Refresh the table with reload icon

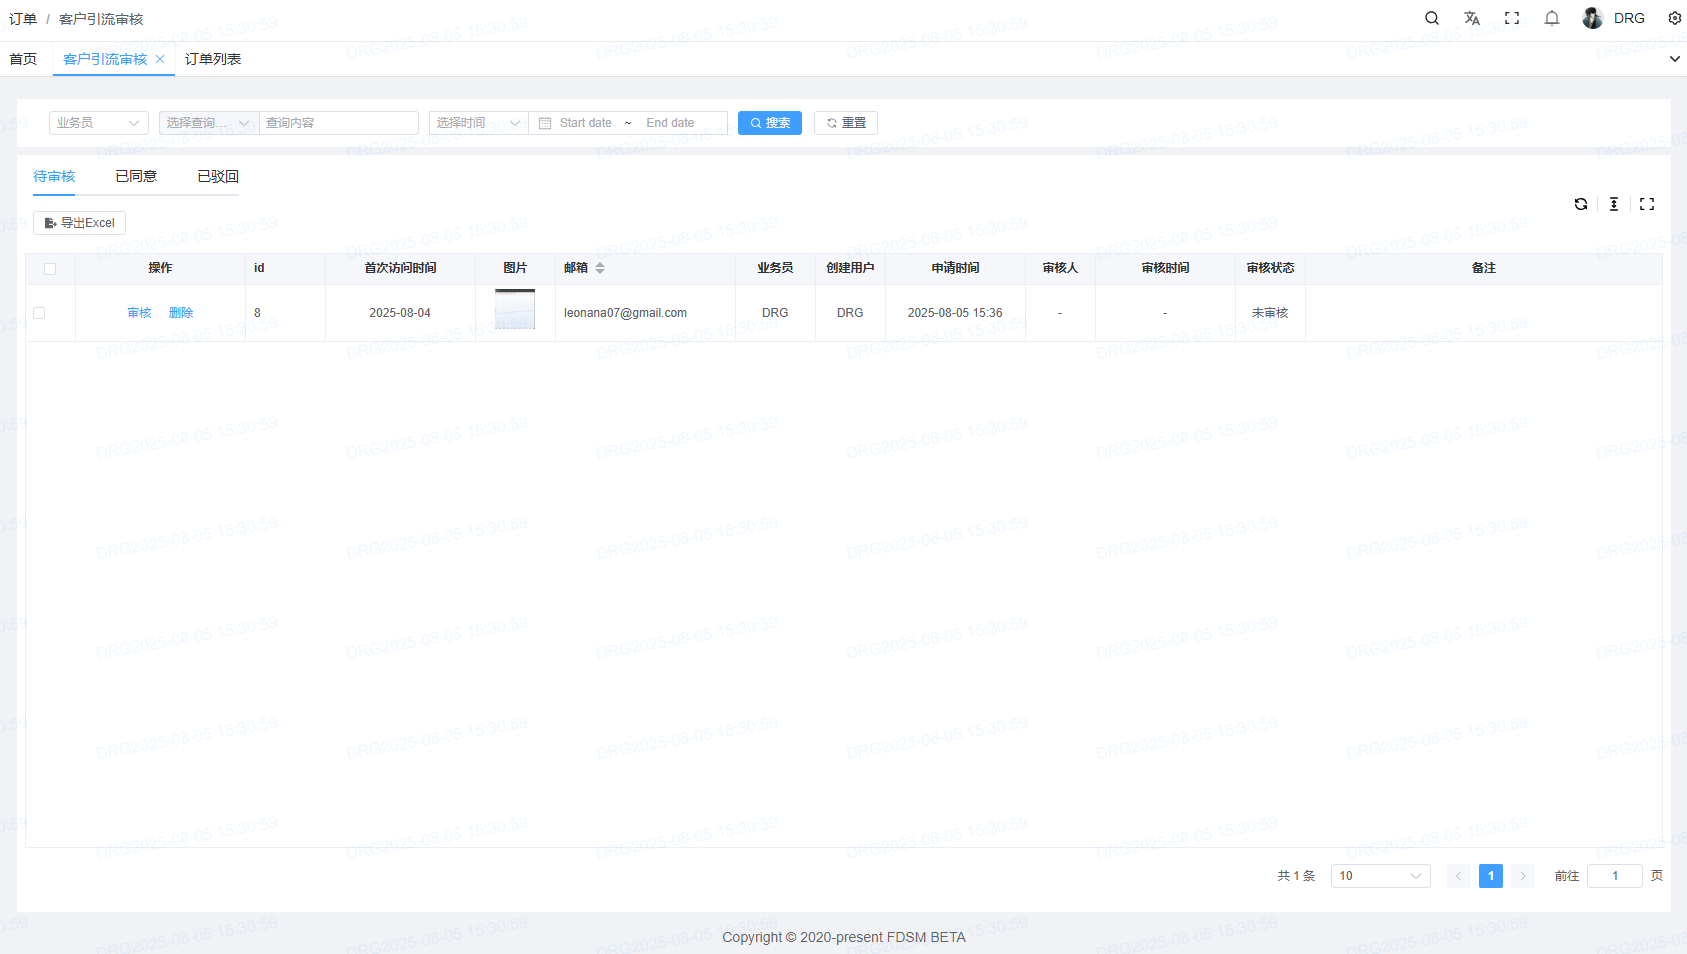click(x=1581, y=204)
